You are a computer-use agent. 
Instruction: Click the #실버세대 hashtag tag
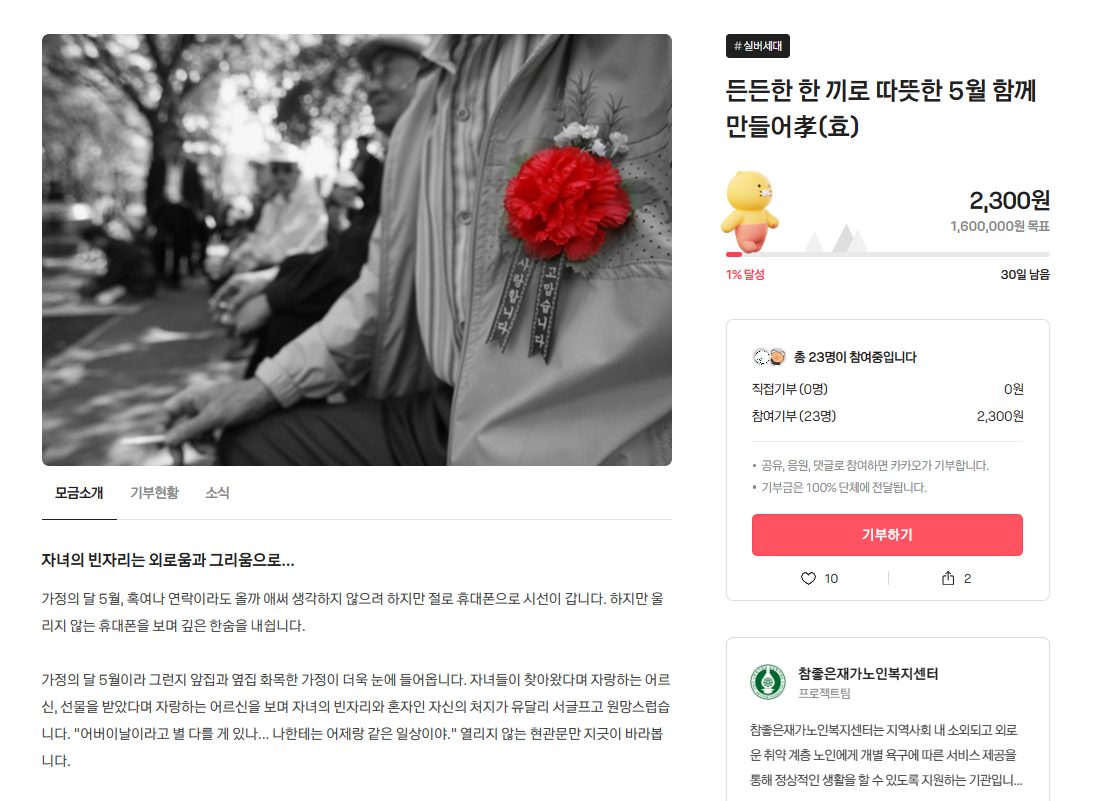758,46
